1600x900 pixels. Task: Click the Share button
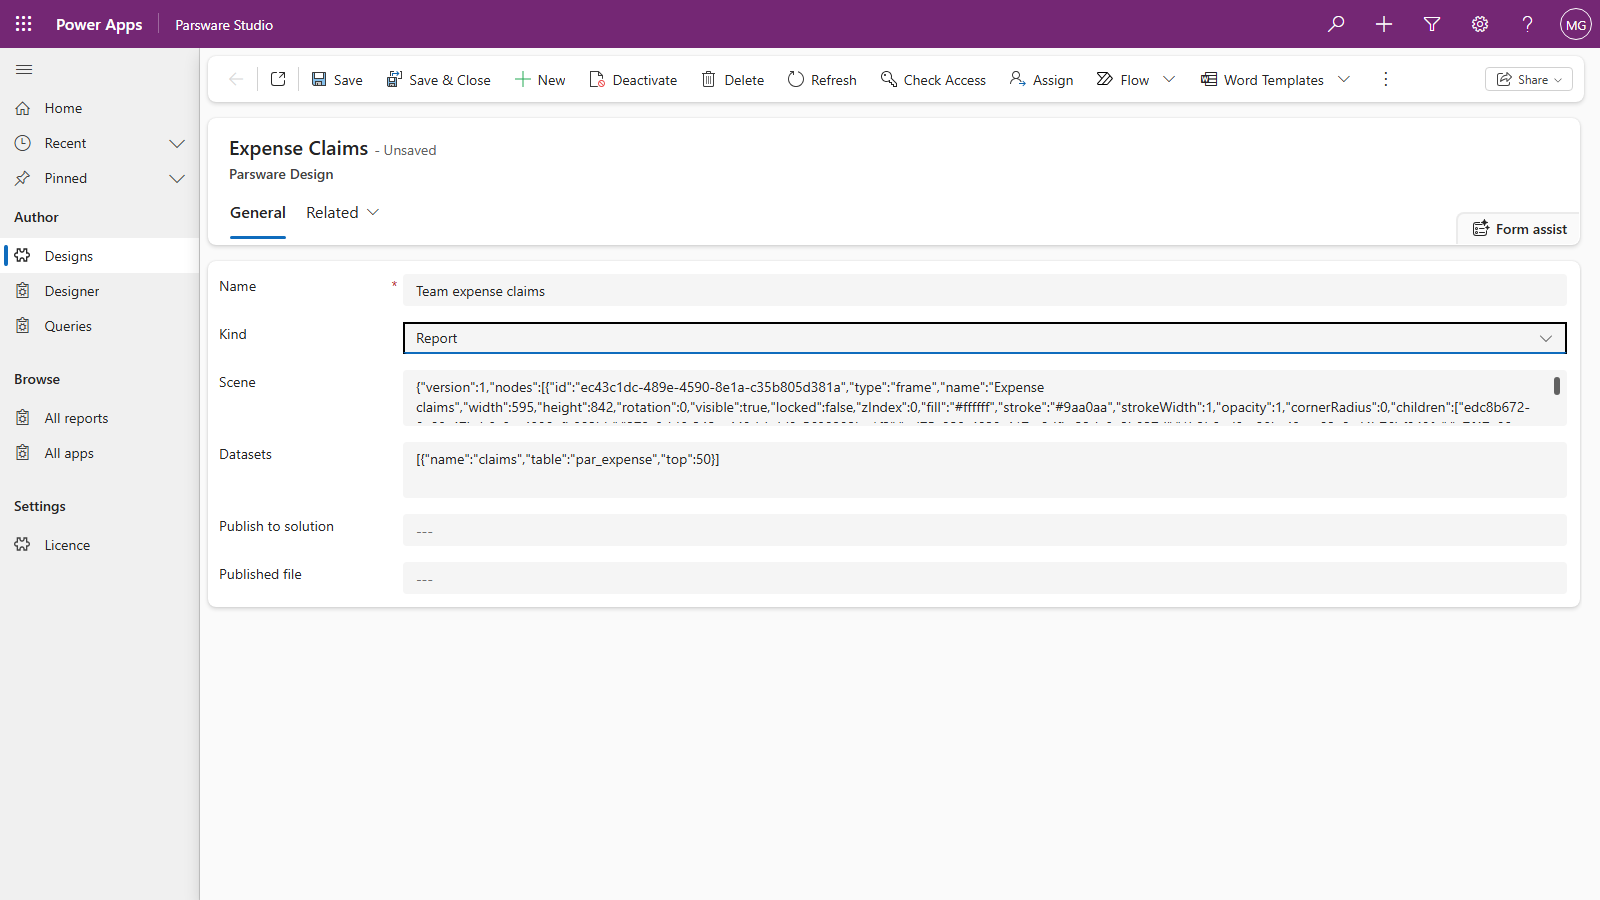click(x=1528, y=79)
